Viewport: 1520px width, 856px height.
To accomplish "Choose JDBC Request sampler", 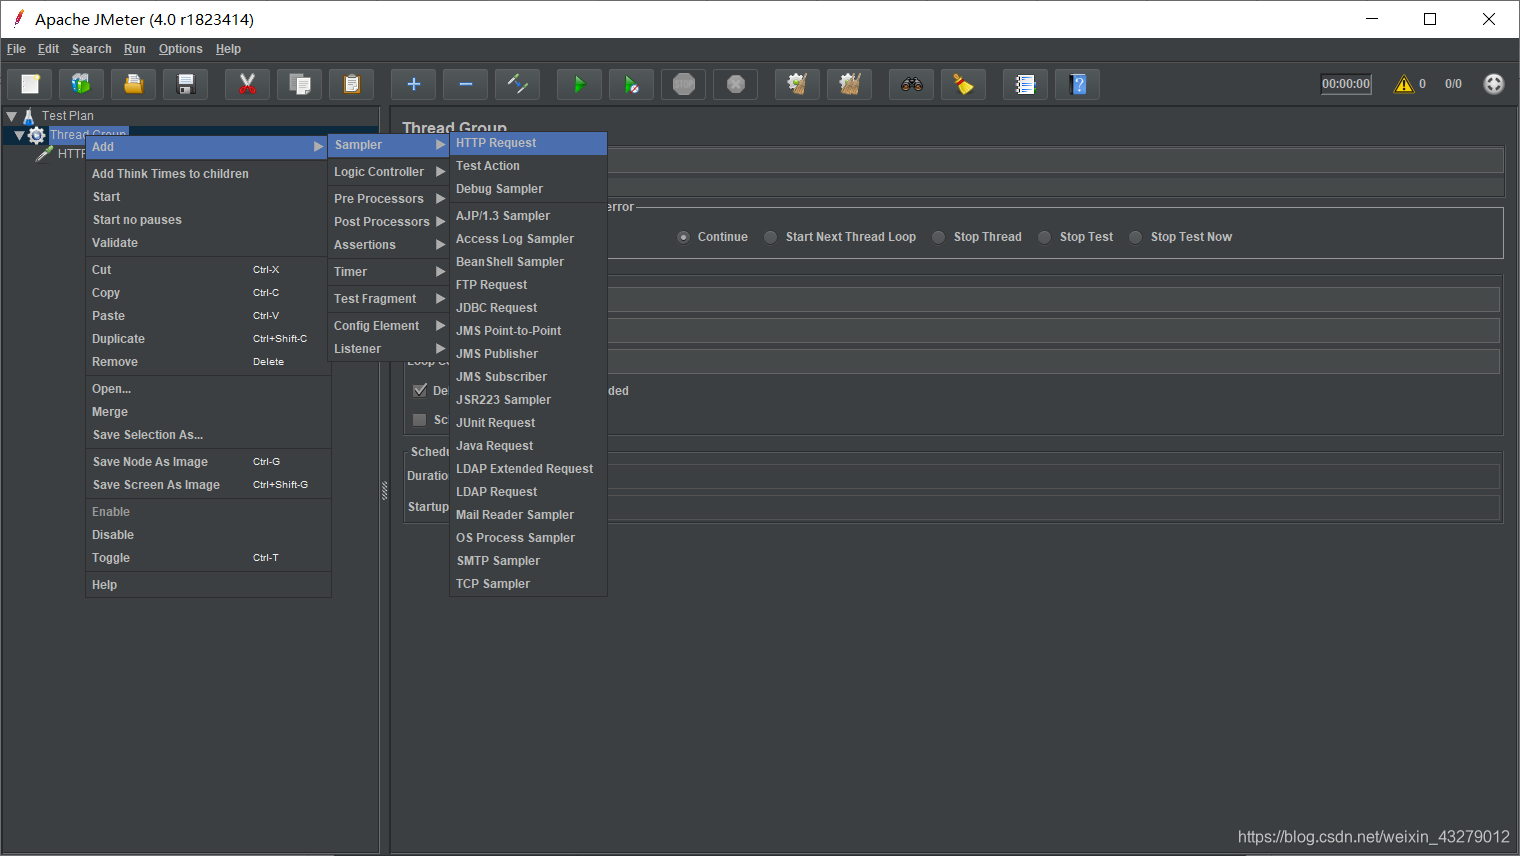I will [528, 308].
